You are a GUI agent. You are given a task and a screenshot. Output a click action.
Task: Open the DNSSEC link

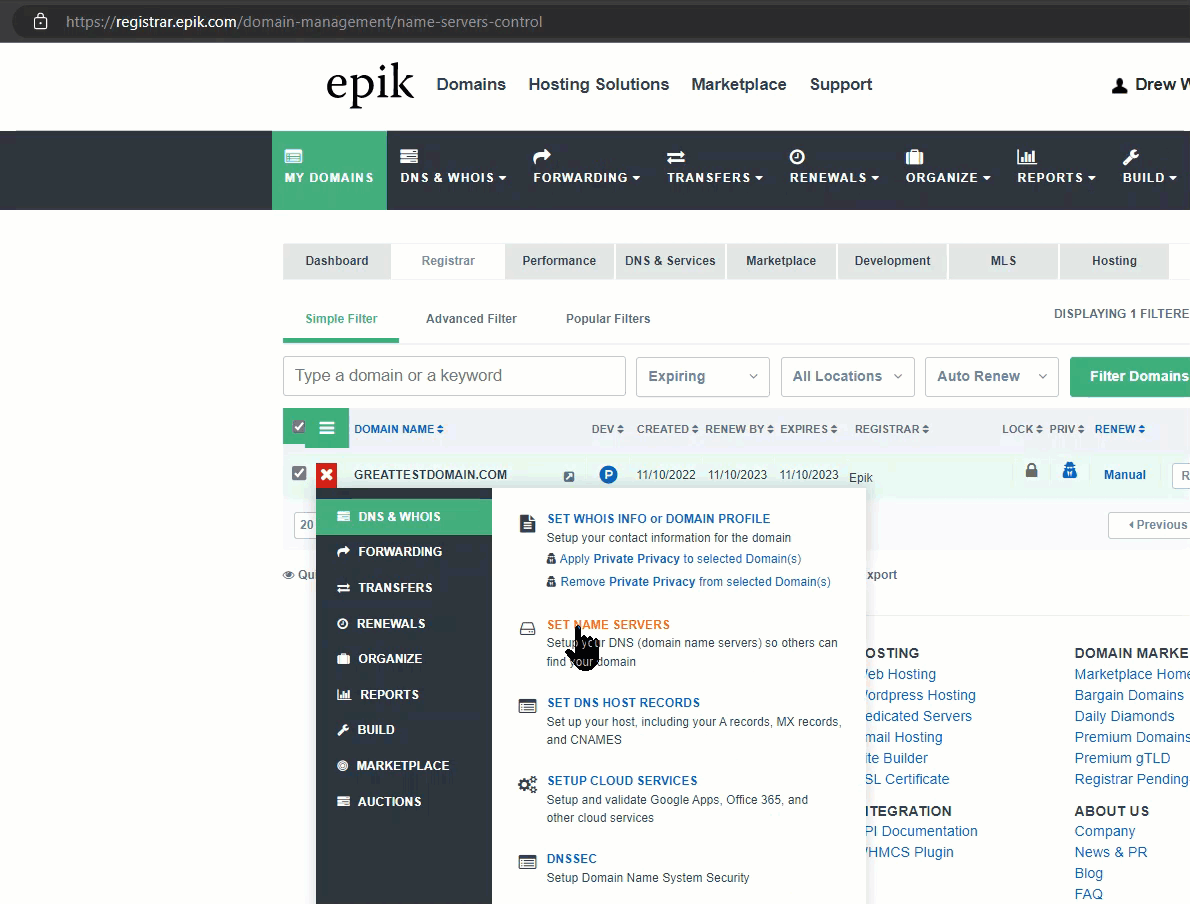click(x=571, y=859)
